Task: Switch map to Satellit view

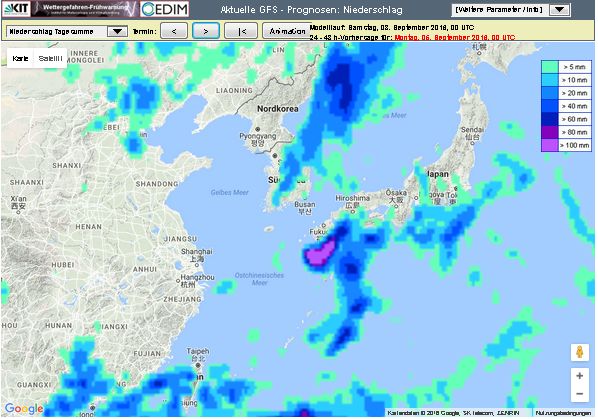Action: pyautogui.click(x=50, y=58)
